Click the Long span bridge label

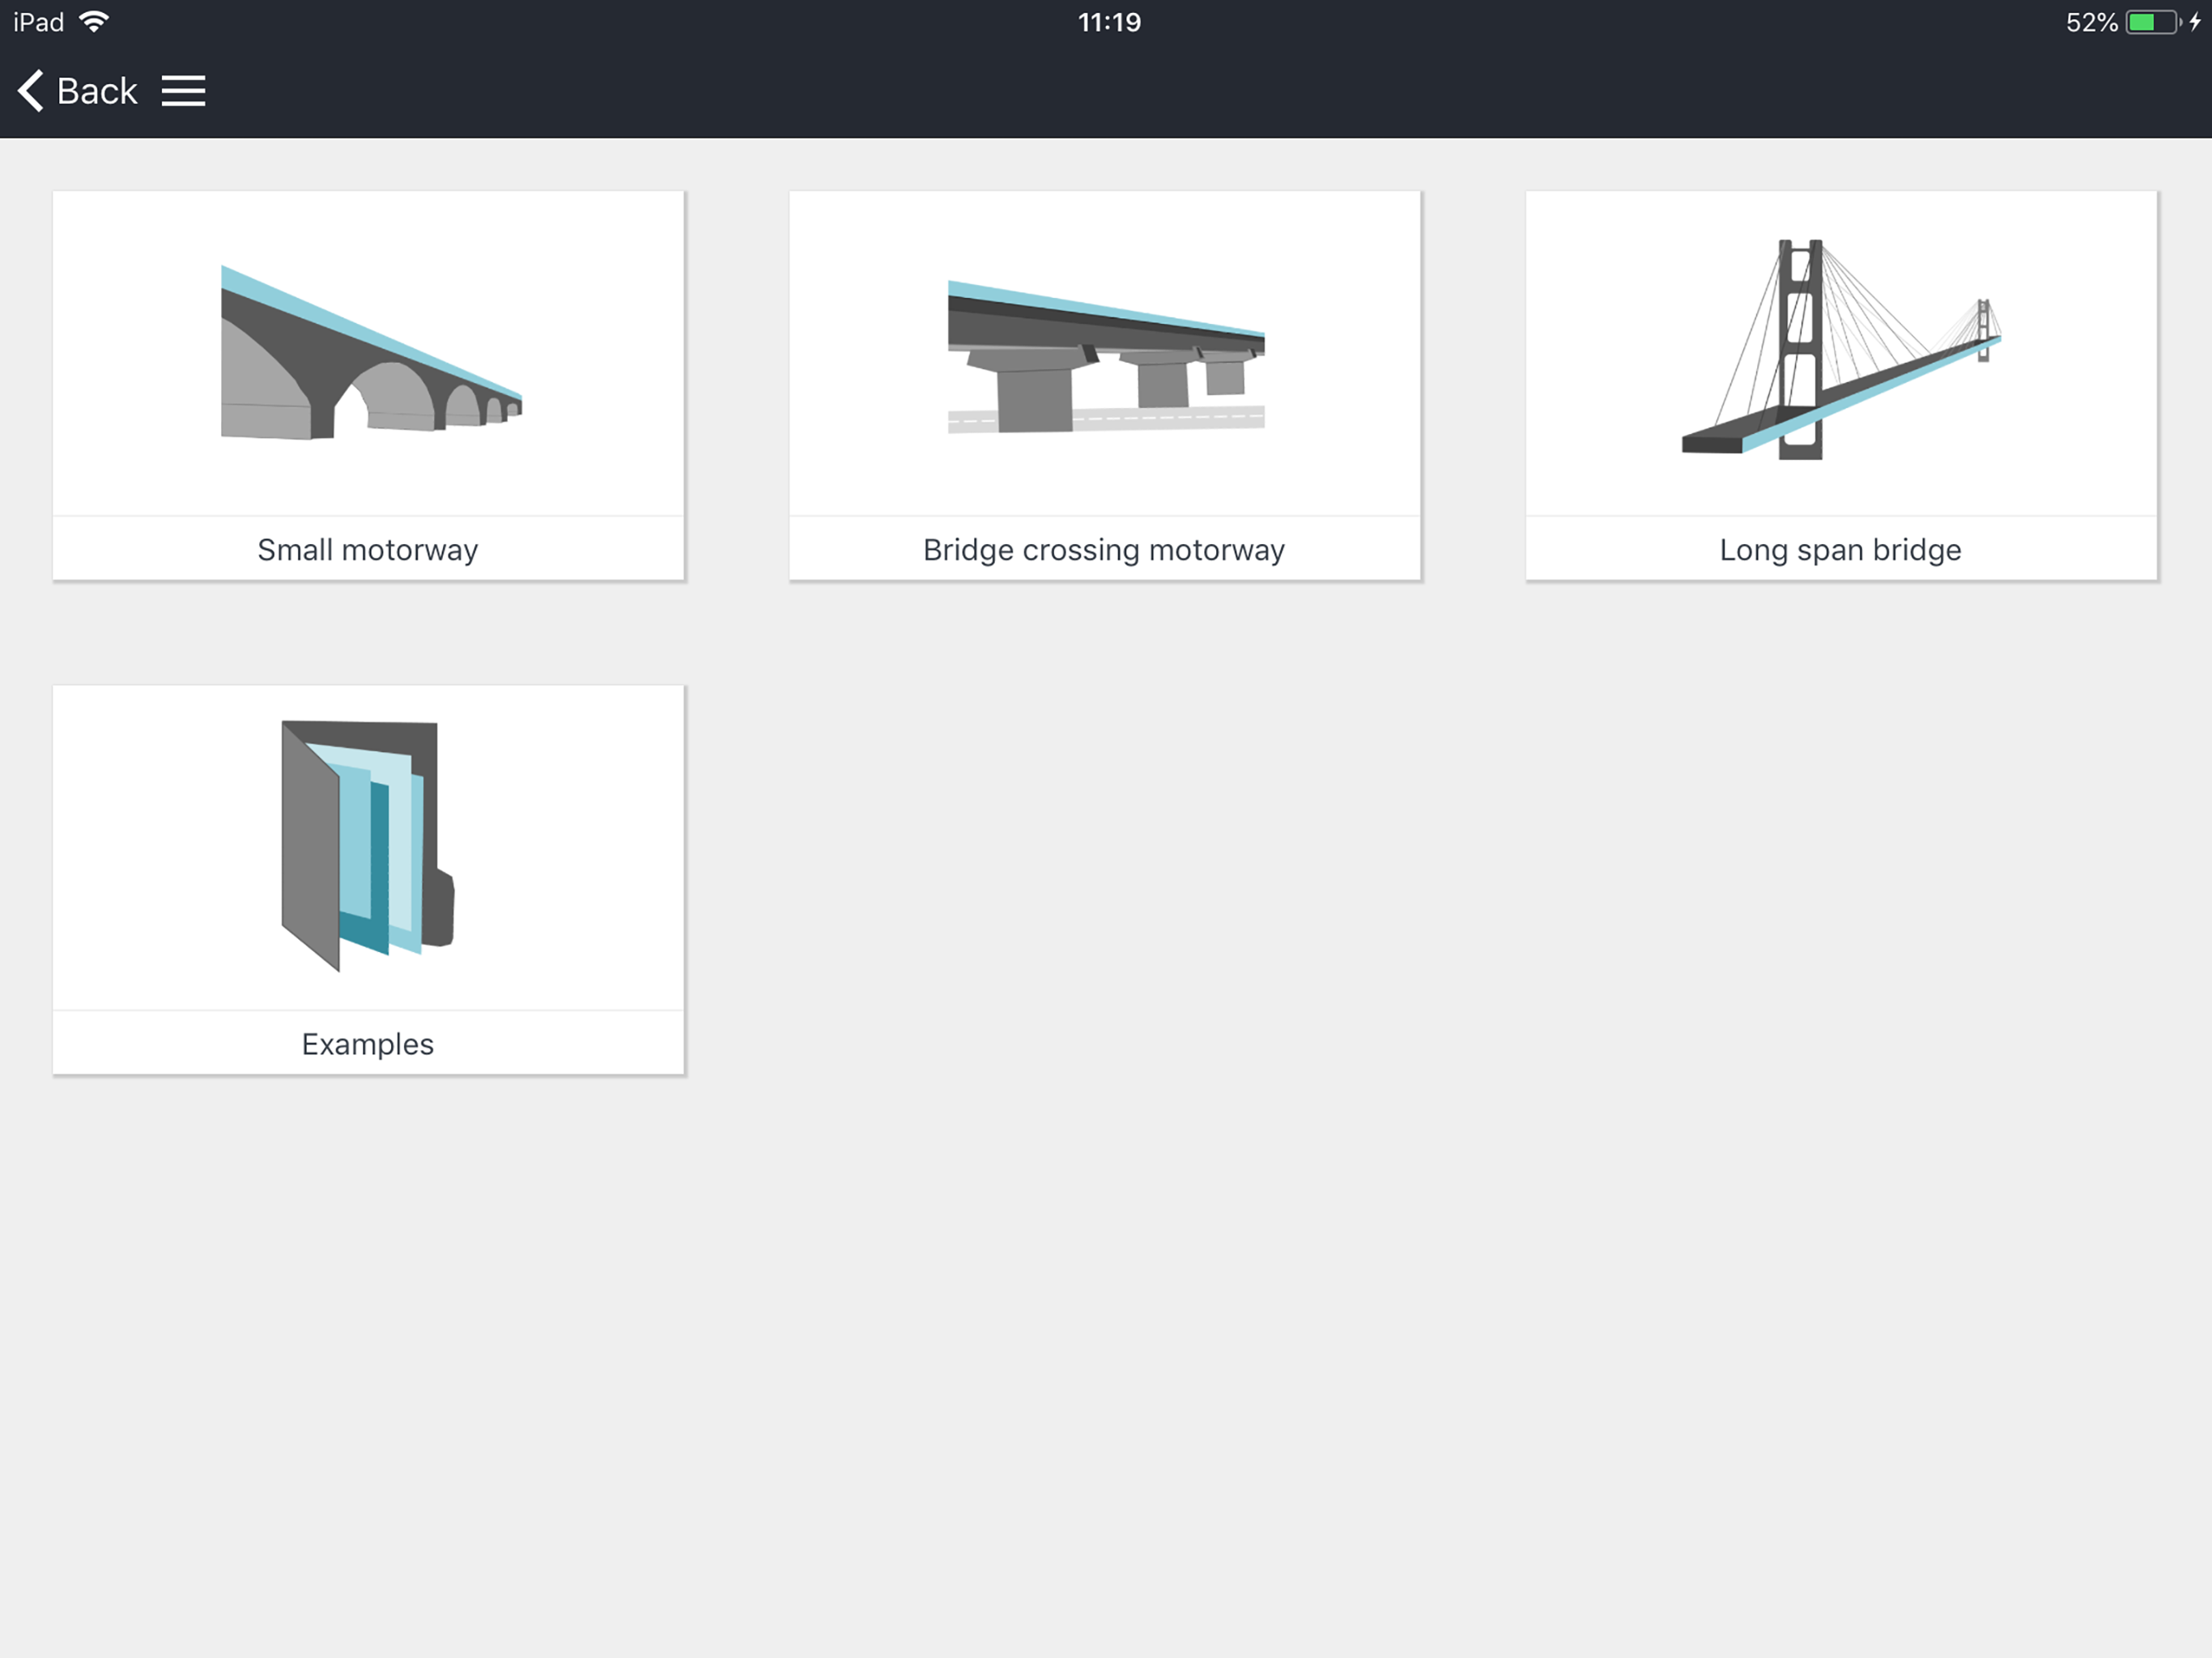[1840, 550]
